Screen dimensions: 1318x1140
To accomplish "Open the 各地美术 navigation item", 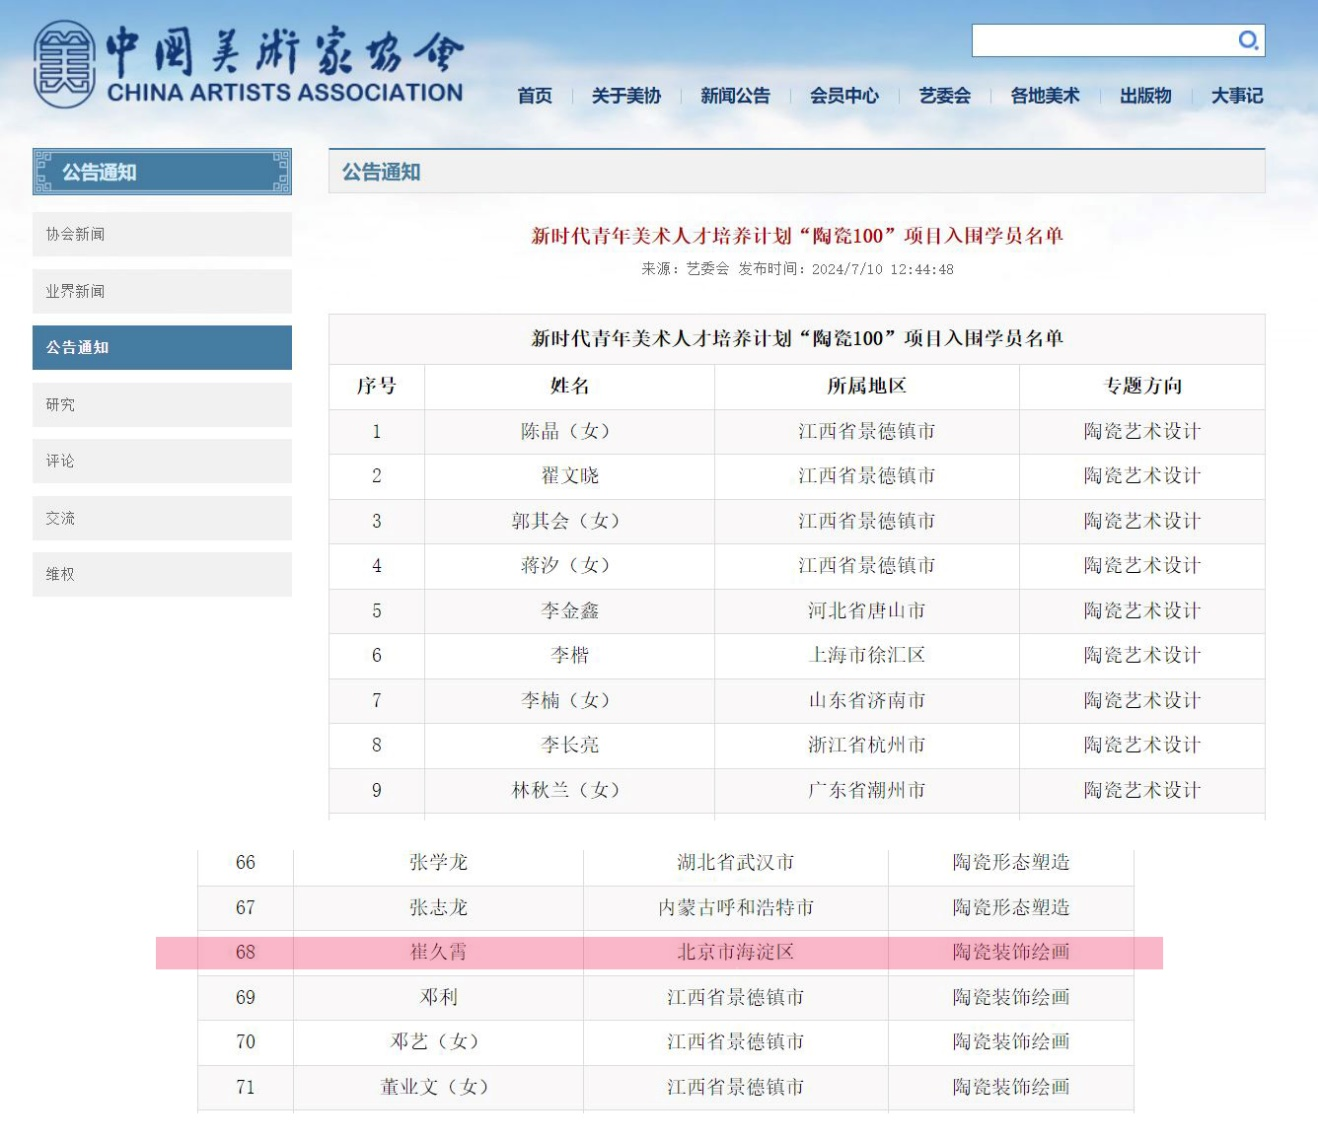I will tap(1045, 96).
